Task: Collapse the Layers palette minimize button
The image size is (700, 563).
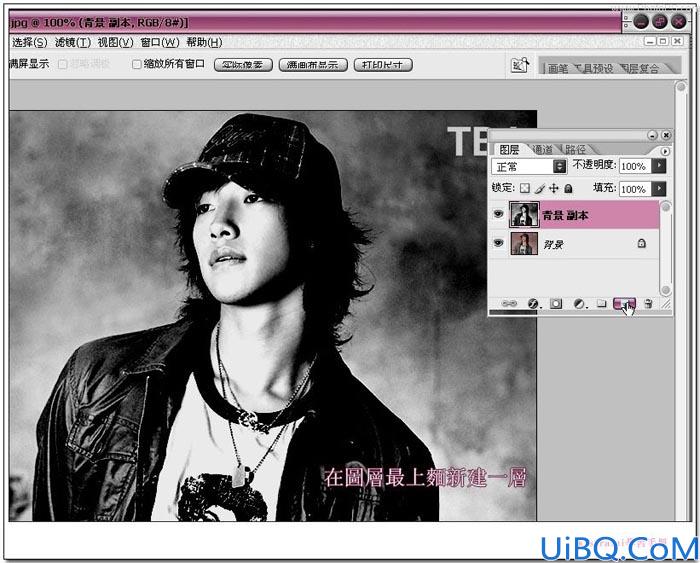Action: (652, 135)
